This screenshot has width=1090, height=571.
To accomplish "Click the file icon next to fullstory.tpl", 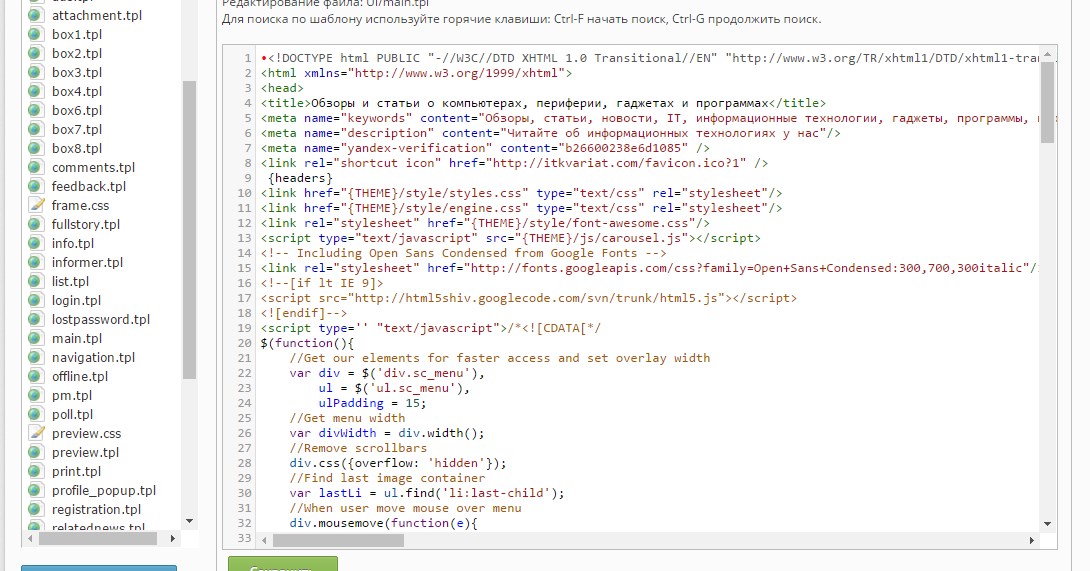I will click(x=35, y=224).
